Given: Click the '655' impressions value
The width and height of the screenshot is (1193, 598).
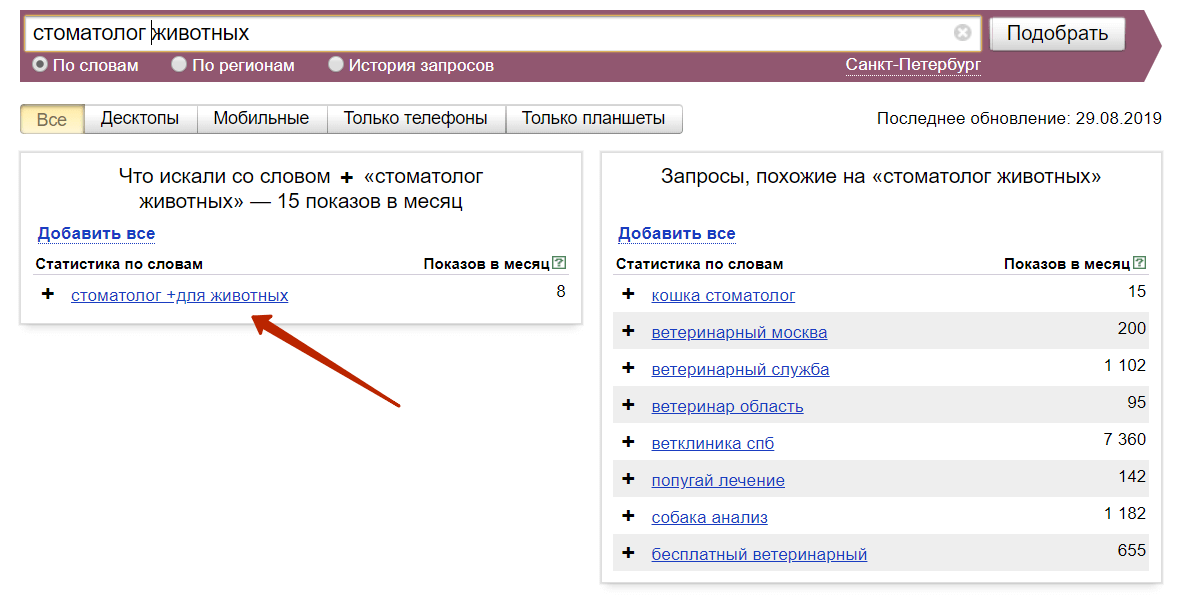Looking at the screenshot, I should point(1131,551).
